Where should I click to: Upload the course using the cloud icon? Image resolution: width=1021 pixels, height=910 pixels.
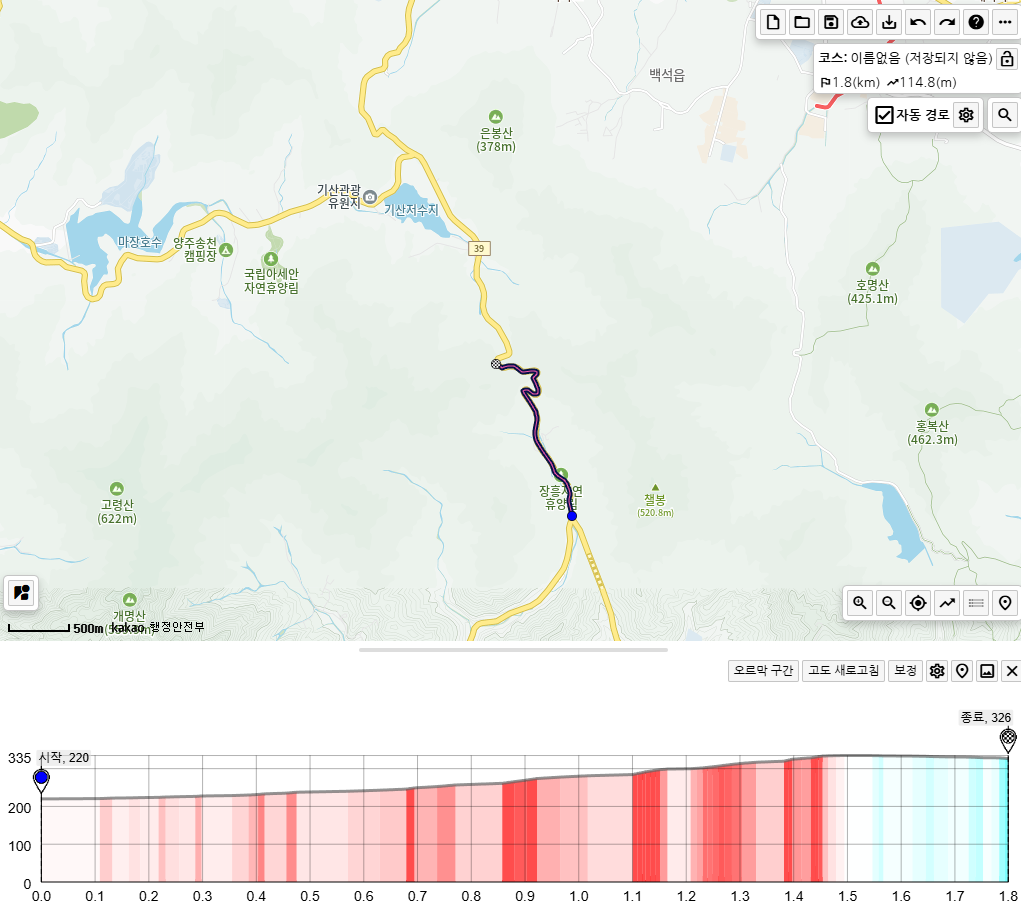[860, 22]
